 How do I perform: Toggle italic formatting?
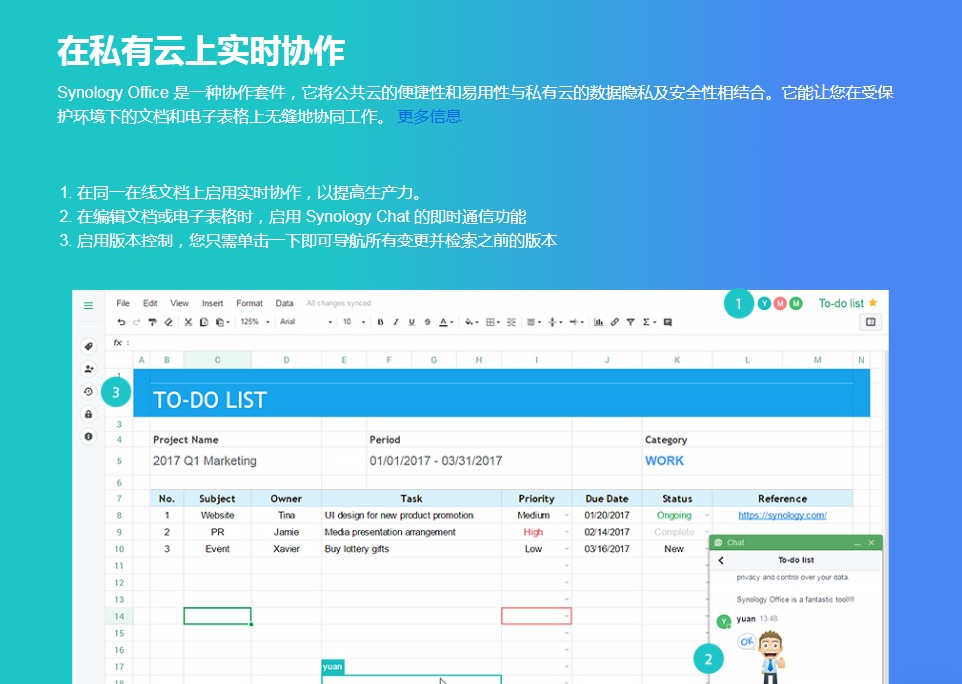[x=396, y=322]
